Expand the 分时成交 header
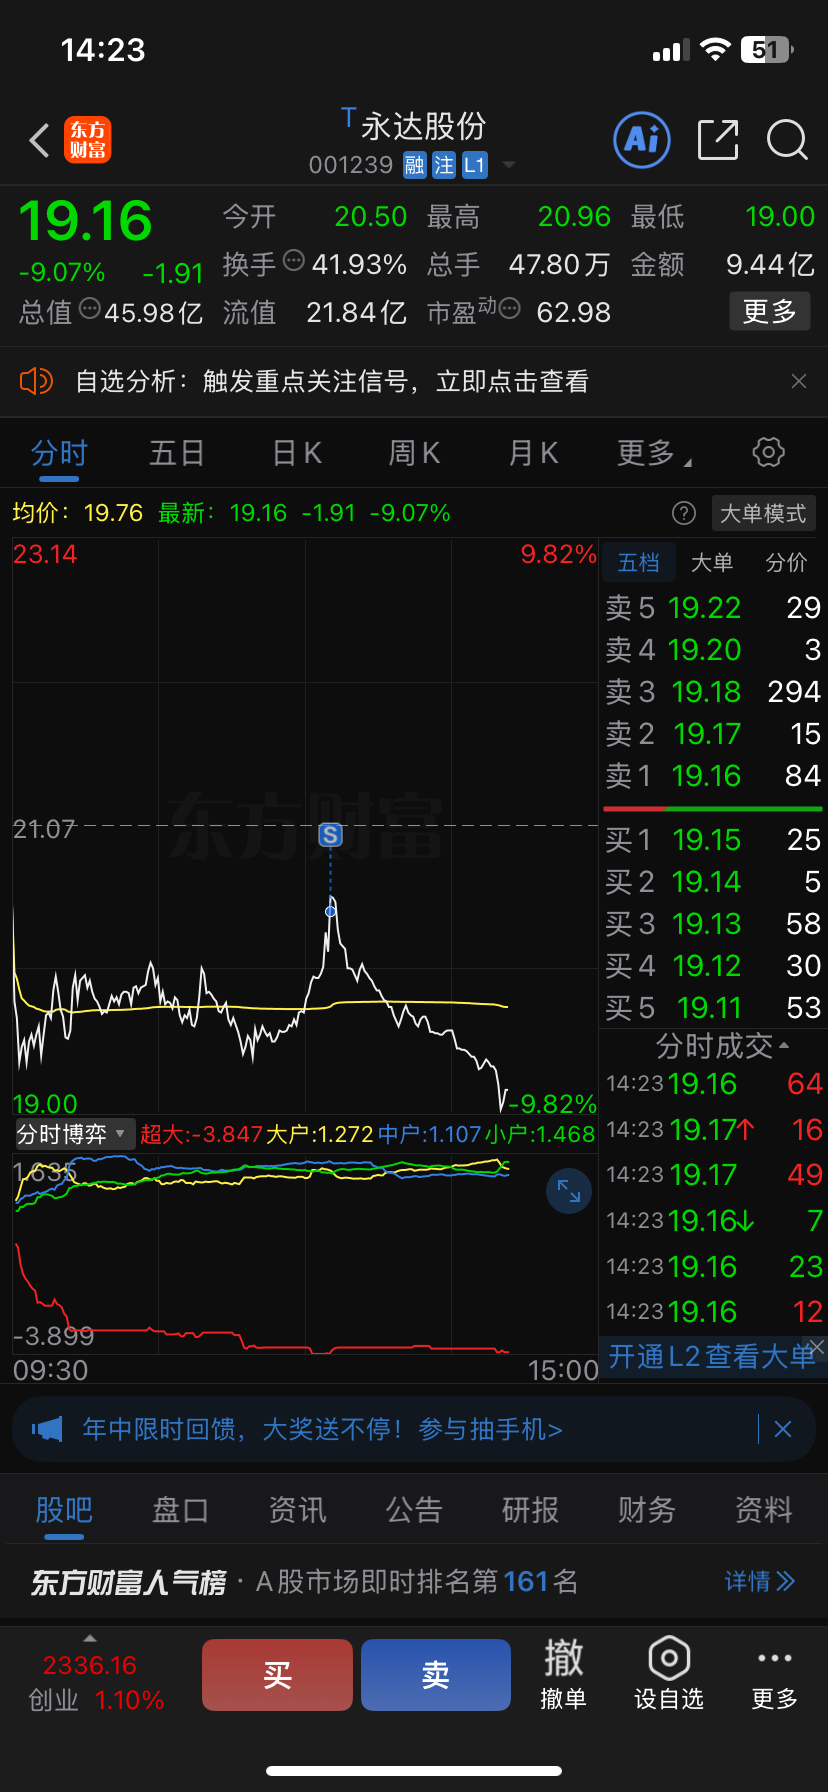Image resolution: width=828 pixels, height=1792 pixels. (722, 1046)
